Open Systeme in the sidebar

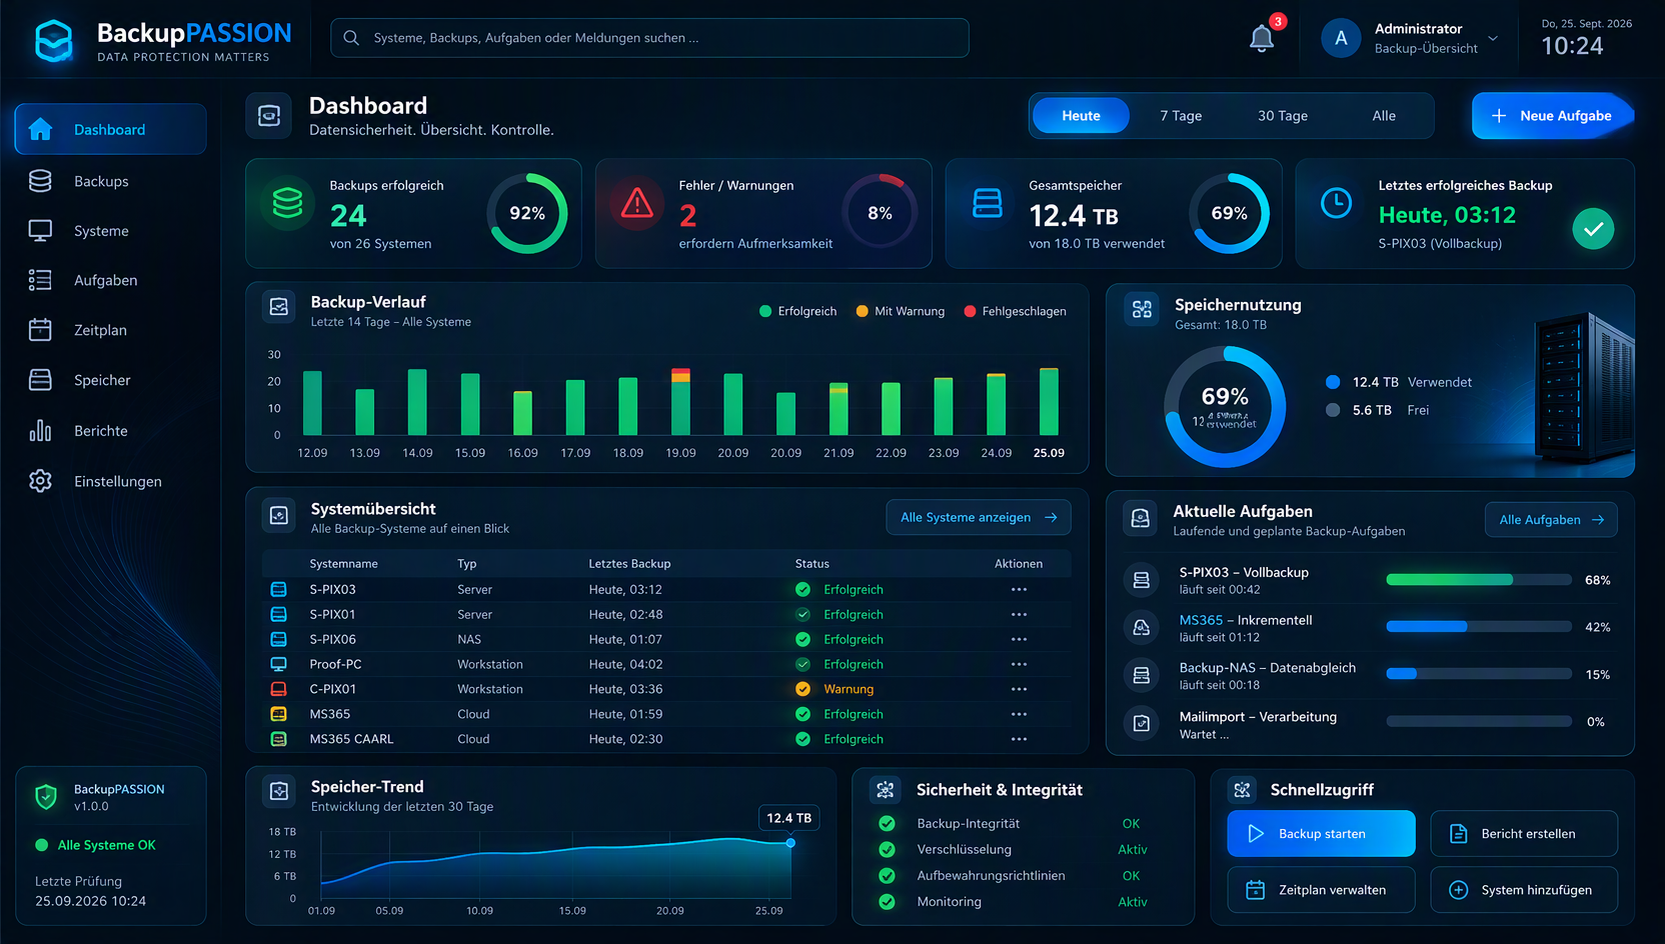tap(110, 231)
